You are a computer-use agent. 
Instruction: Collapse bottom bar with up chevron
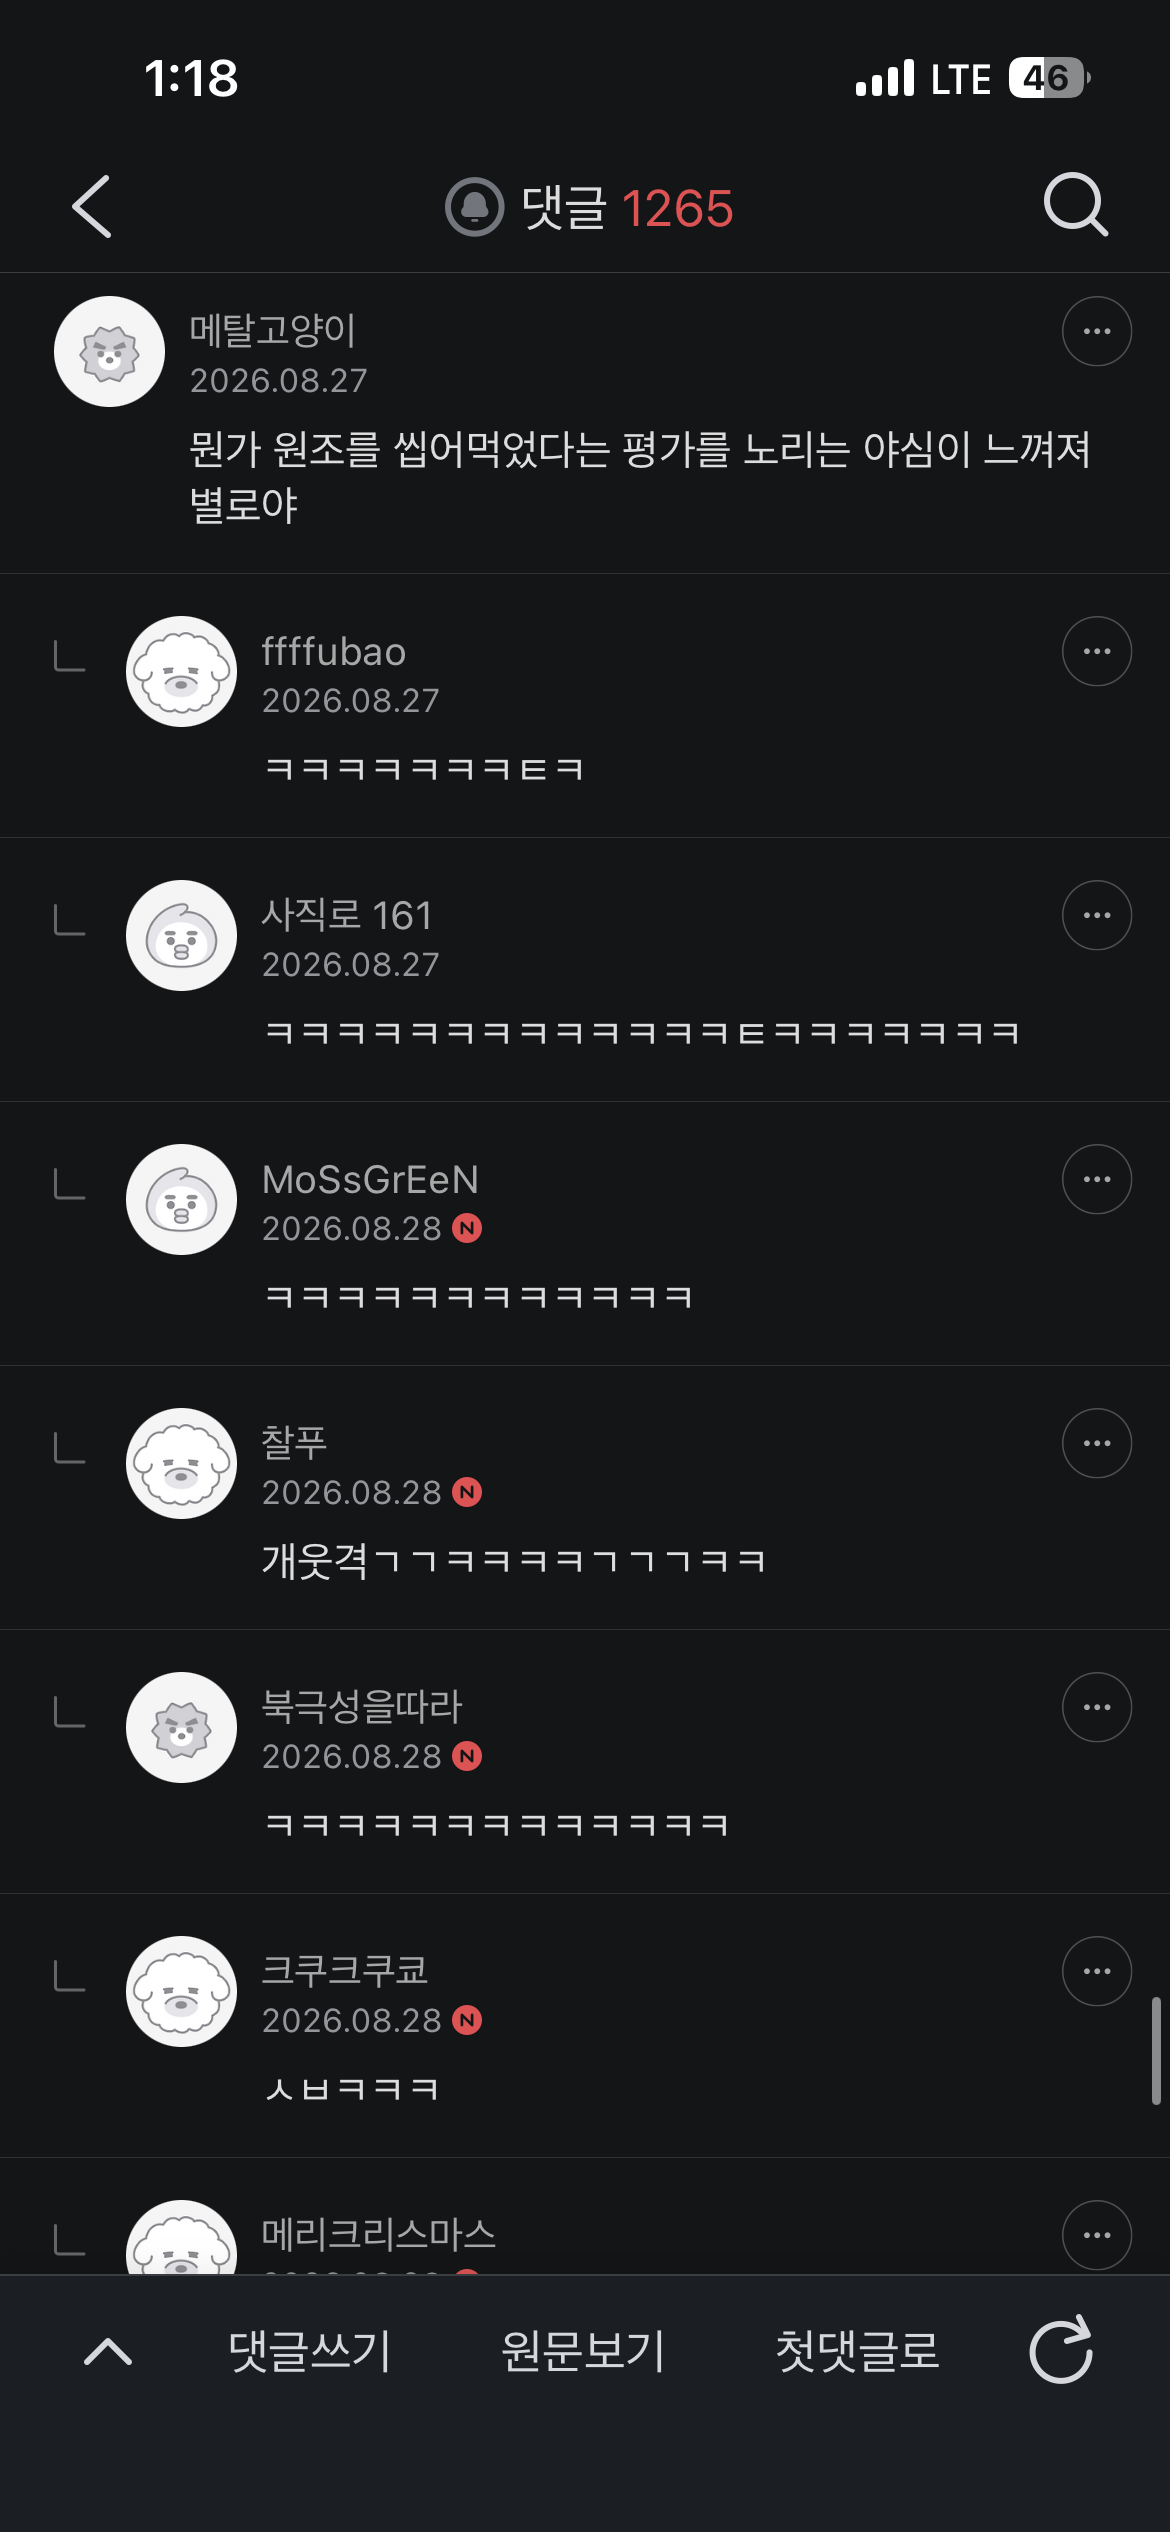[108, 2351]
